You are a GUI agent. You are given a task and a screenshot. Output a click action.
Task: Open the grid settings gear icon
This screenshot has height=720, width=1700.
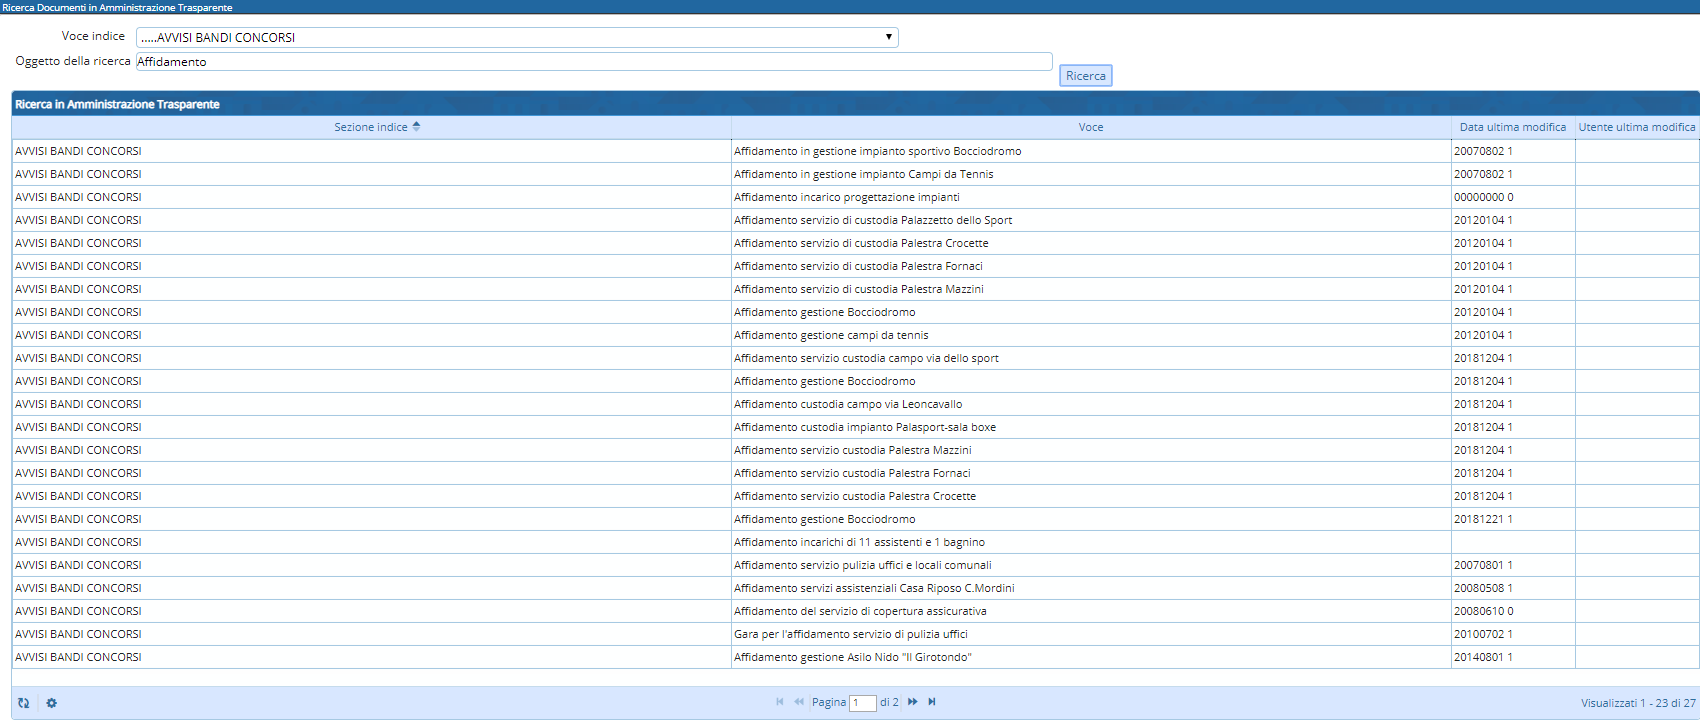[x=52, y=703]
